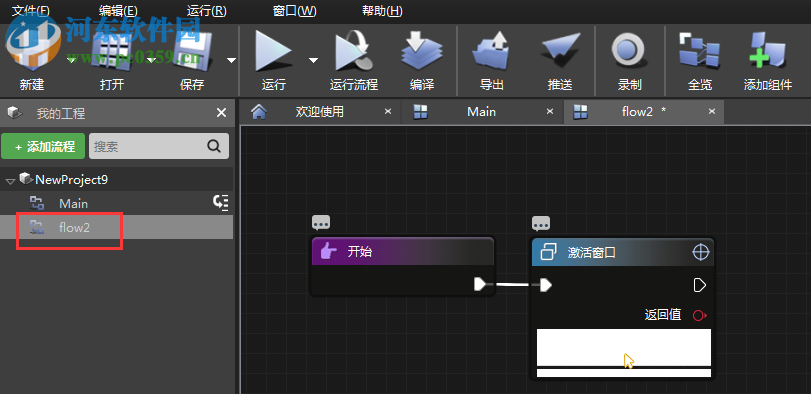Open the 运行(R) menu
Viewport: 811px width, 394px height.
coord(206,11)
